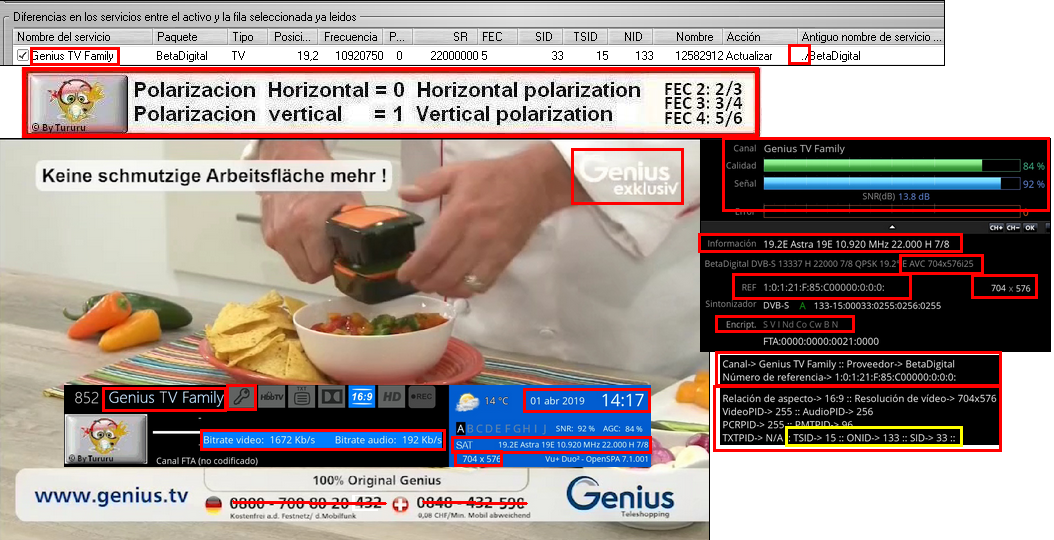
Task: Click the weather sun-and-cloud icon
Action: [467, 401]
